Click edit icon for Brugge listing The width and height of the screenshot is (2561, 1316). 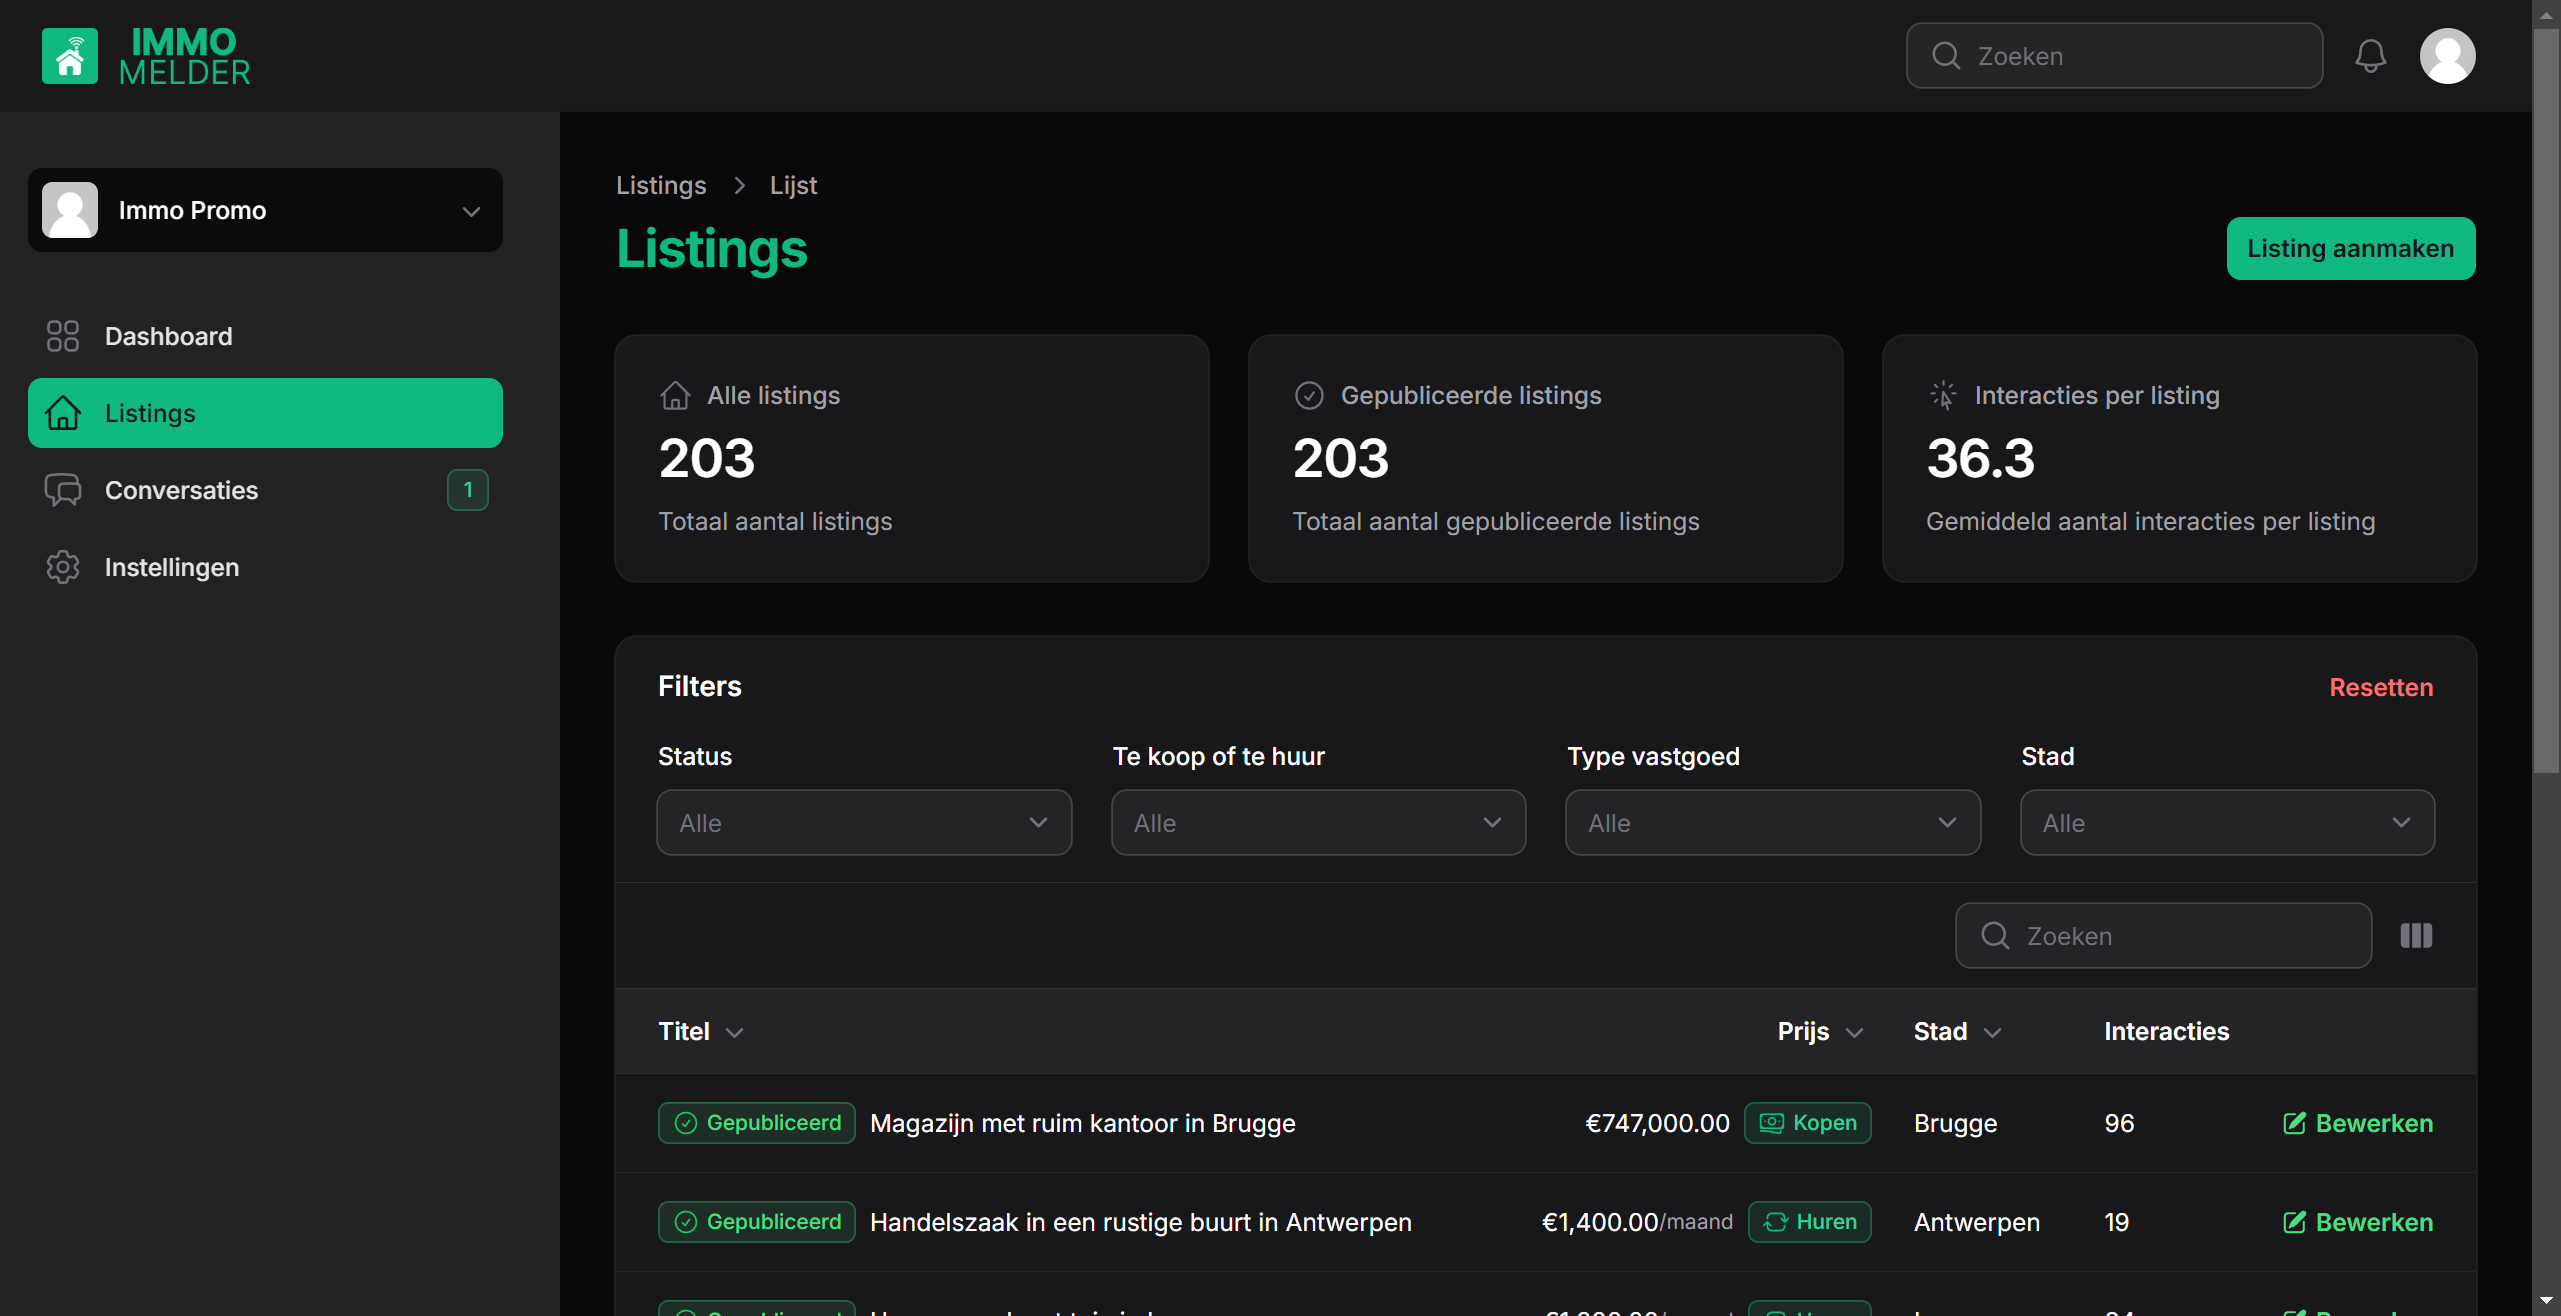2295,1123
